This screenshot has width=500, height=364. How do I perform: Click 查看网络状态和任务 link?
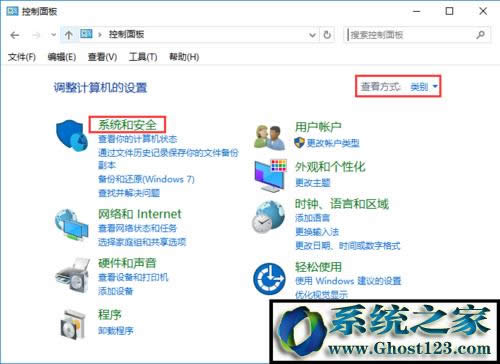pyautogui.click(x=137, y=228)
